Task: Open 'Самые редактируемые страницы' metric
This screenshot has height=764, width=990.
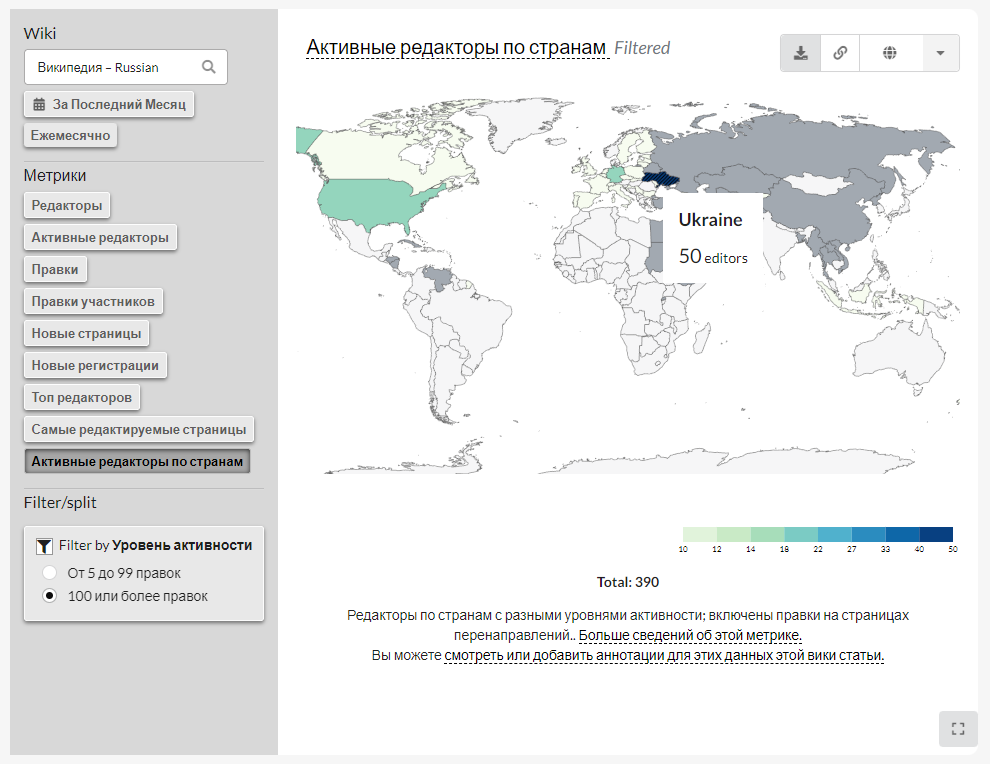Action: tap(139, 429)
